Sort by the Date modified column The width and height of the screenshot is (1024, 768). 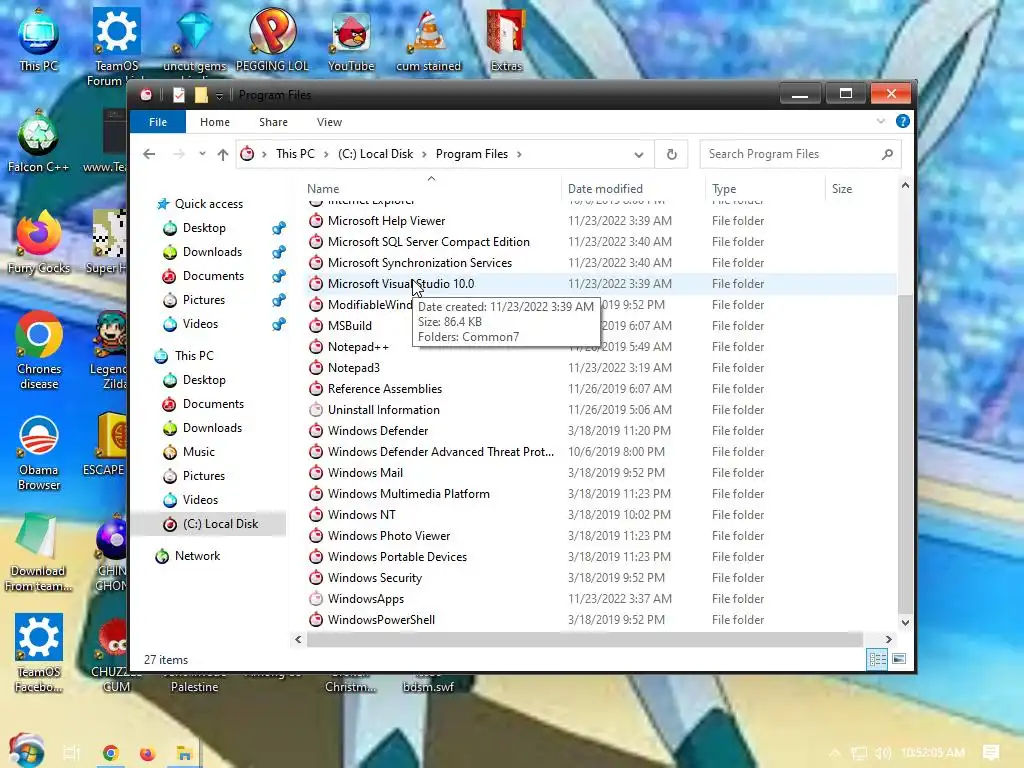(x=633, y=189)
